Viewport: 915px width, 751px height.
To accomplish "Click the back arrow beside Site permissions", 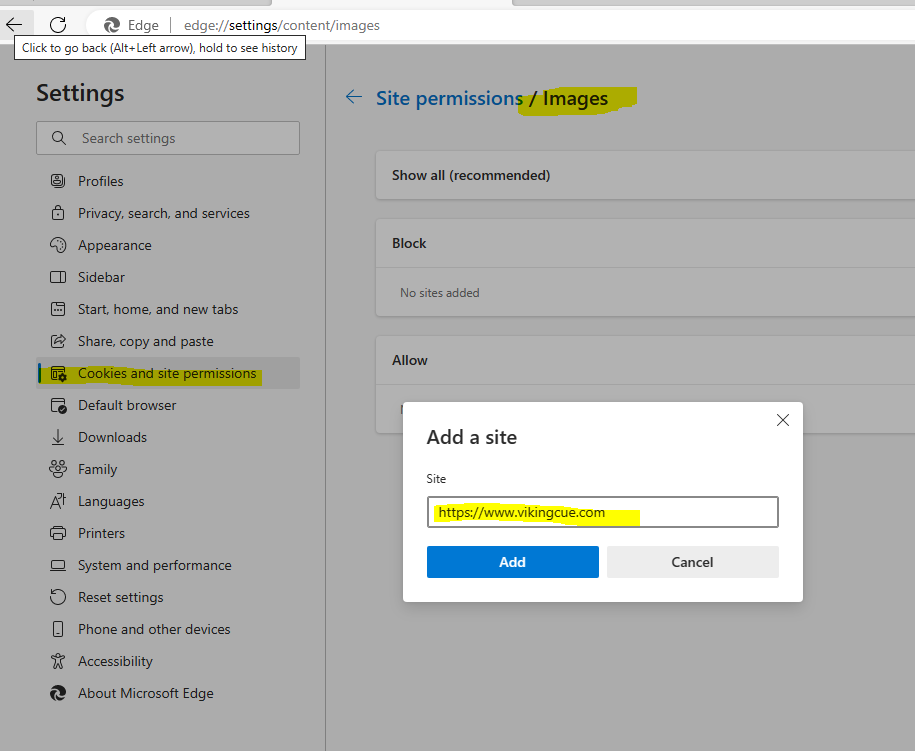I will pos(353,97).
